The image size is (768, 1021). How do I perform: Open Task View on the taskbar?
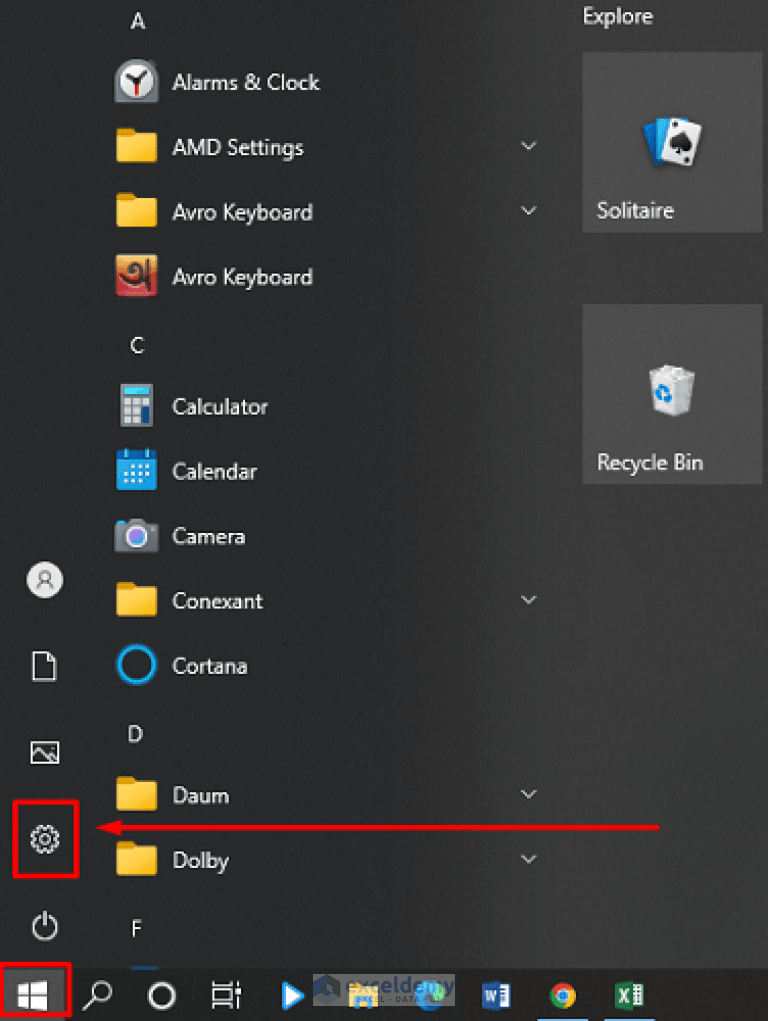click(x=226, y=995)
